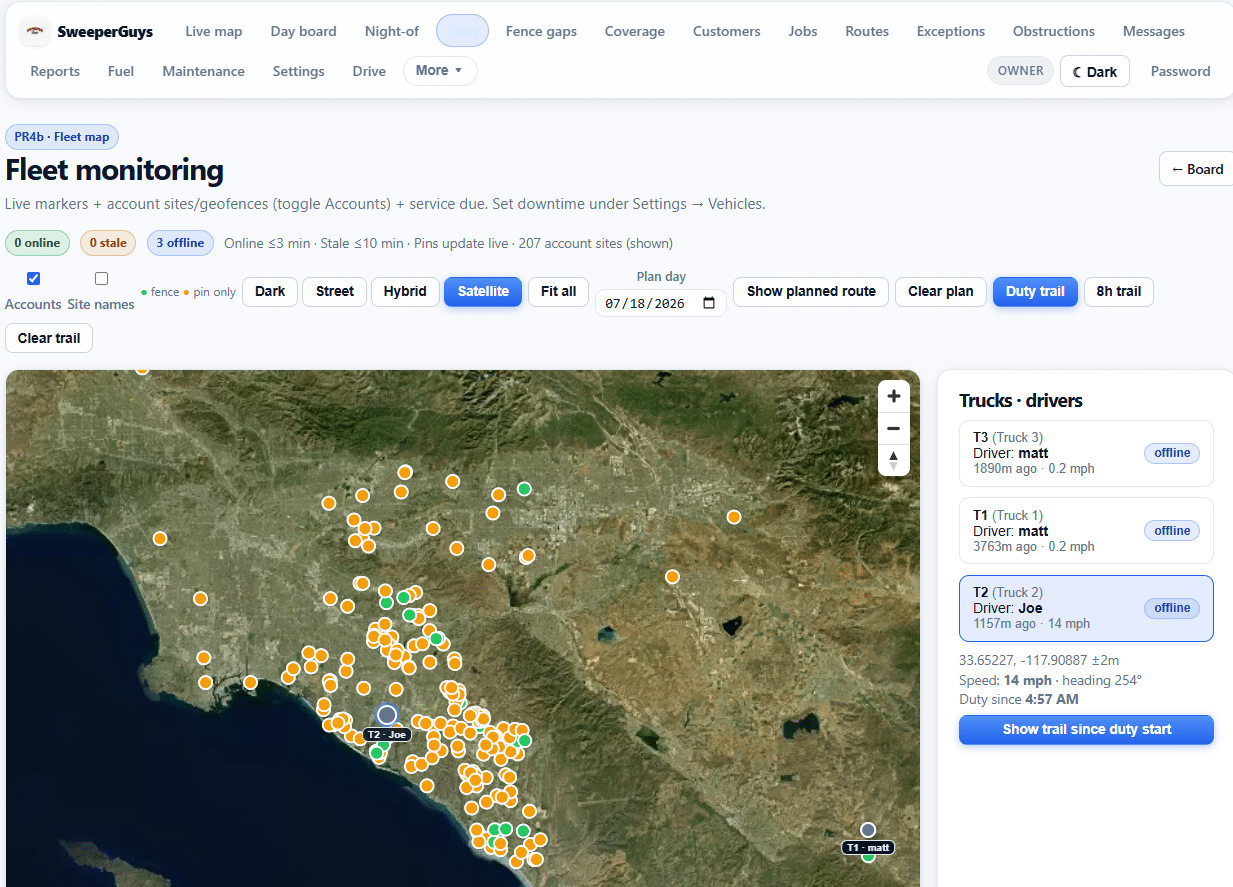Open Routes page
The width and height of the screenshot is (1233, 887).
[867, 31]
